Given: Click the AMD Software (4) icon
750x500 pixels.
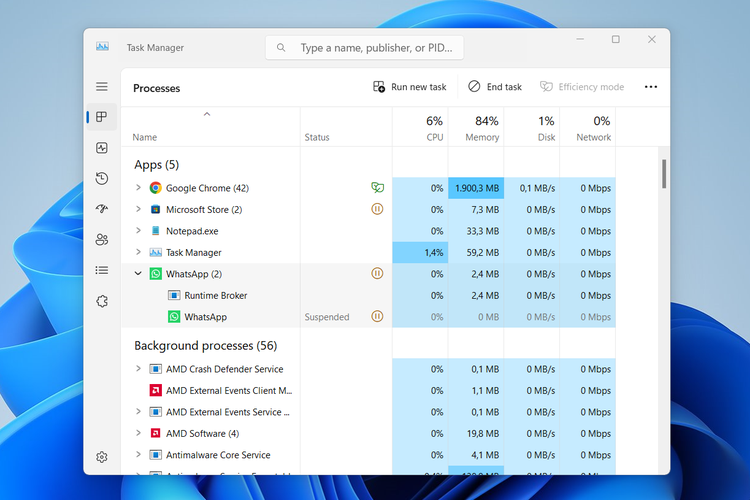Looking at the screenshot, I should pyautogui.click(x=155, y=433).
